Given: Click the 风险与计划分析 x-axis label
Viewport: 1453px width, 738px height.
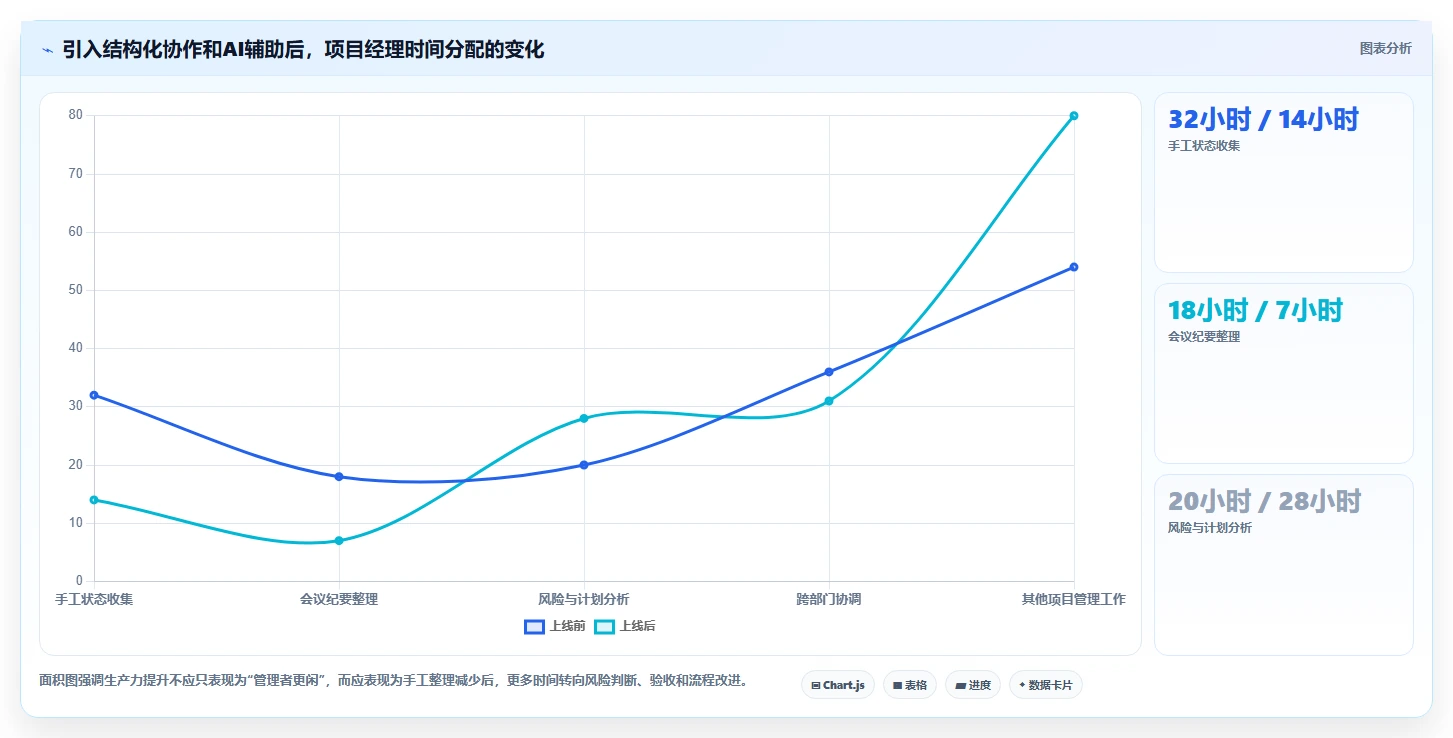Looking at the screenshot, I should click(x=584, y=599).
